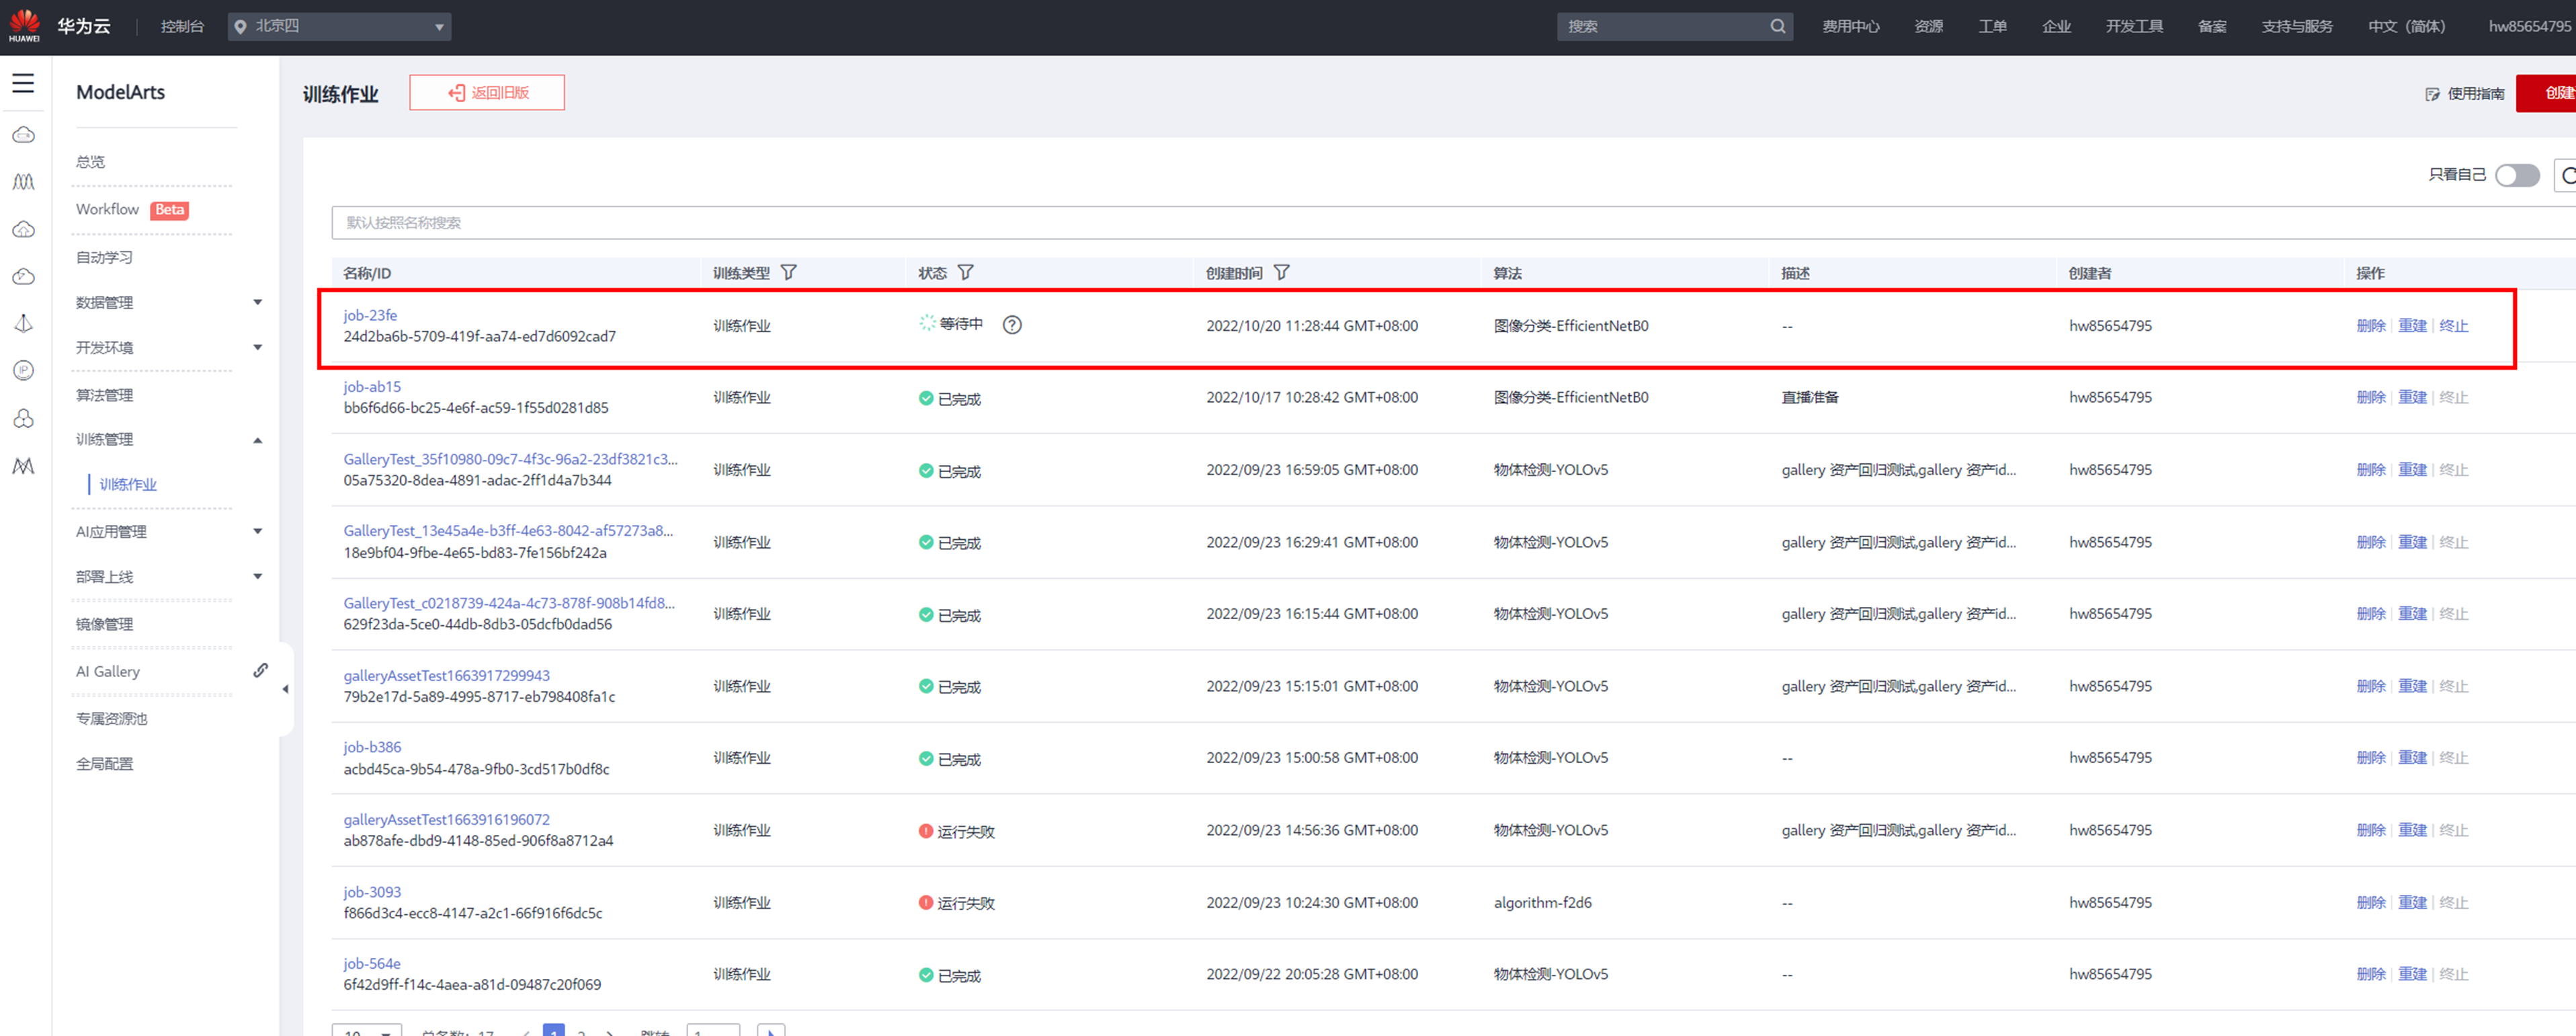Click the AI Gallery external link icon
The image size is (2576, 1036).
point(261,670)
